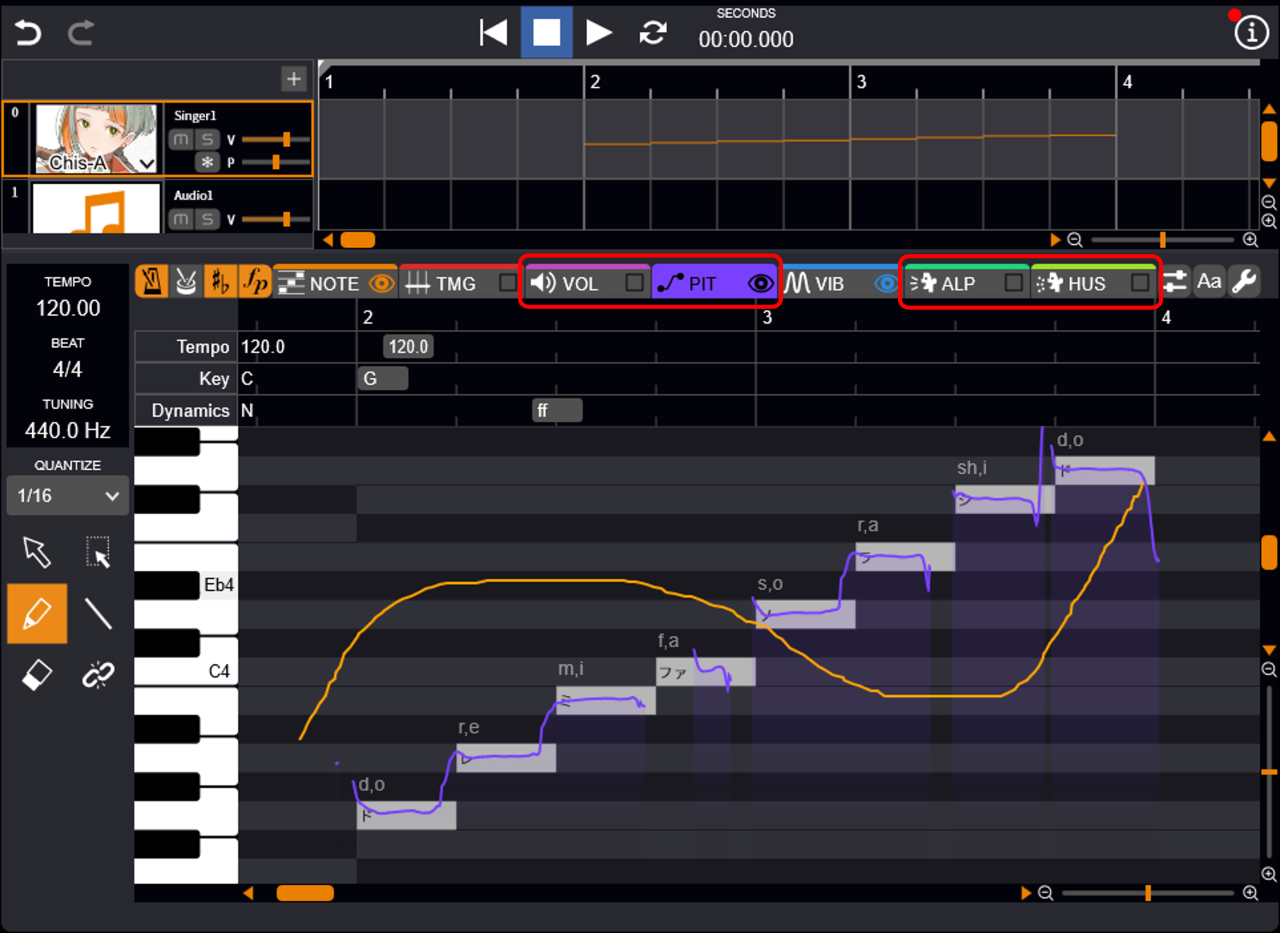The height and width of the screenshot is (933, 1280).
Task: Enable the VOL parameter checkbox
Action: tap(634, 283)
